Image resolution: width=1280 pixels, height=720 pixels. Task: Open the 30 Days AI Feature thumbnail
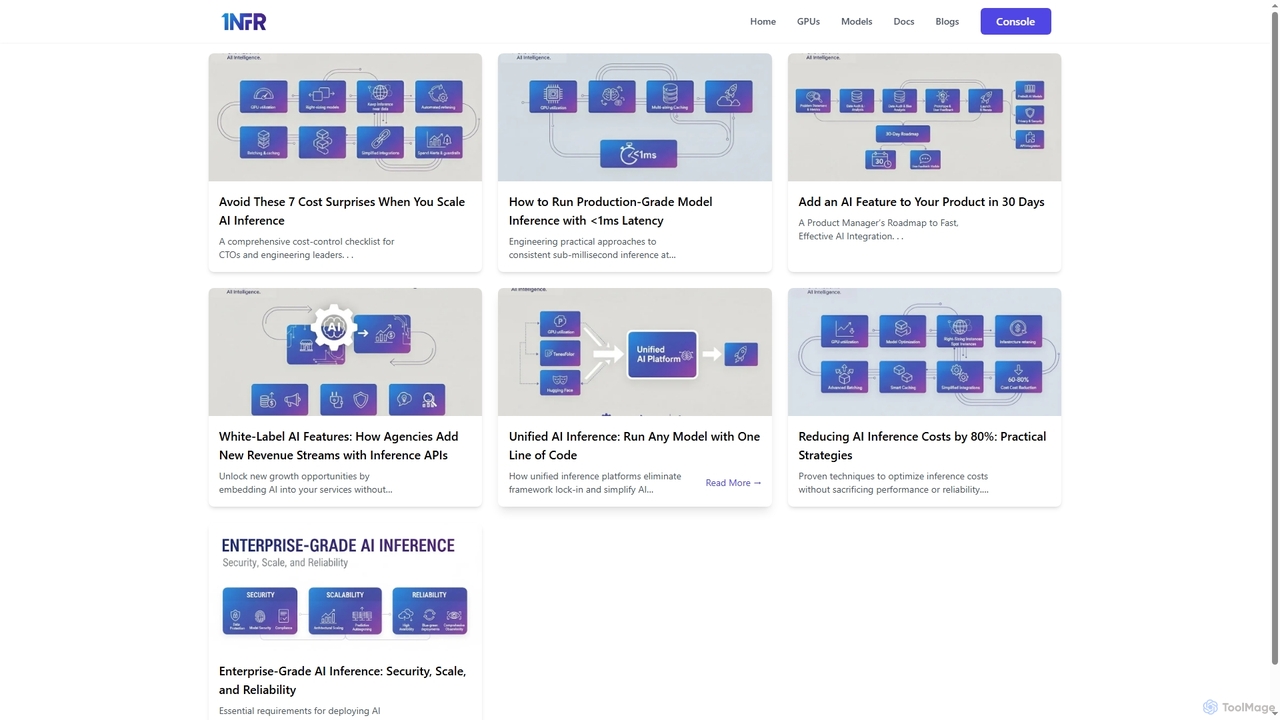[x=924, y=117]
